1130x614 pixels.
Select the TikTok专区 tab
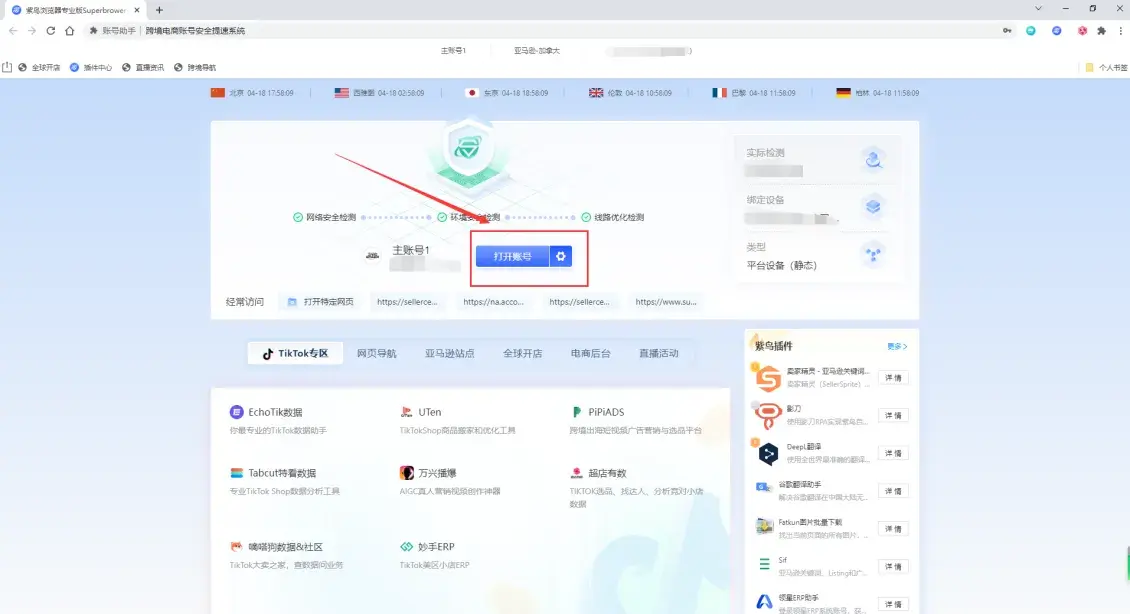[x=295, y=353]
